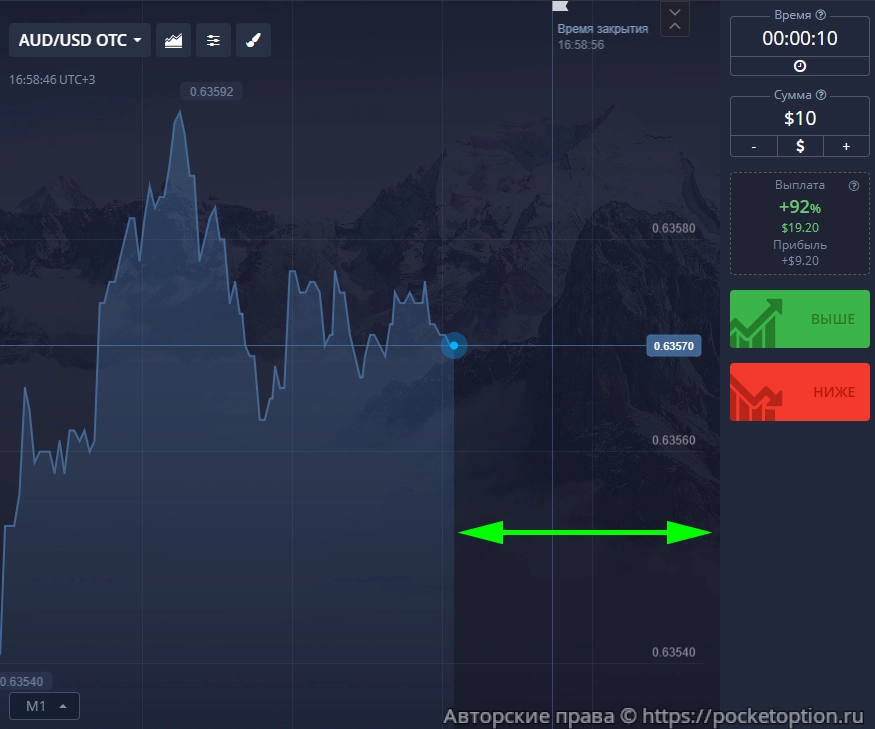Click the 00:00:10 trade time field

(x=799, y=39)
